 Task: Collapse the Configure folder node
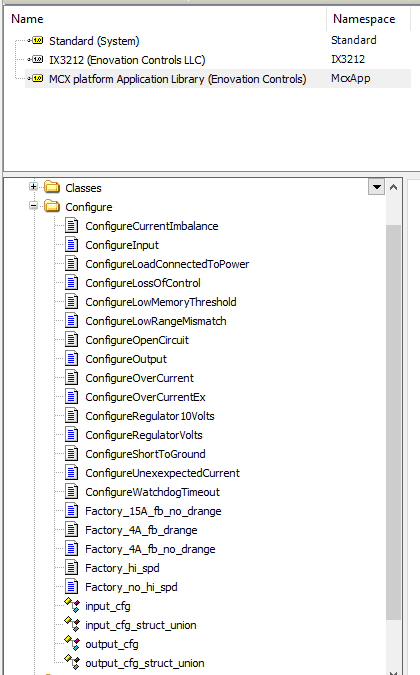(x=33, y=205)
